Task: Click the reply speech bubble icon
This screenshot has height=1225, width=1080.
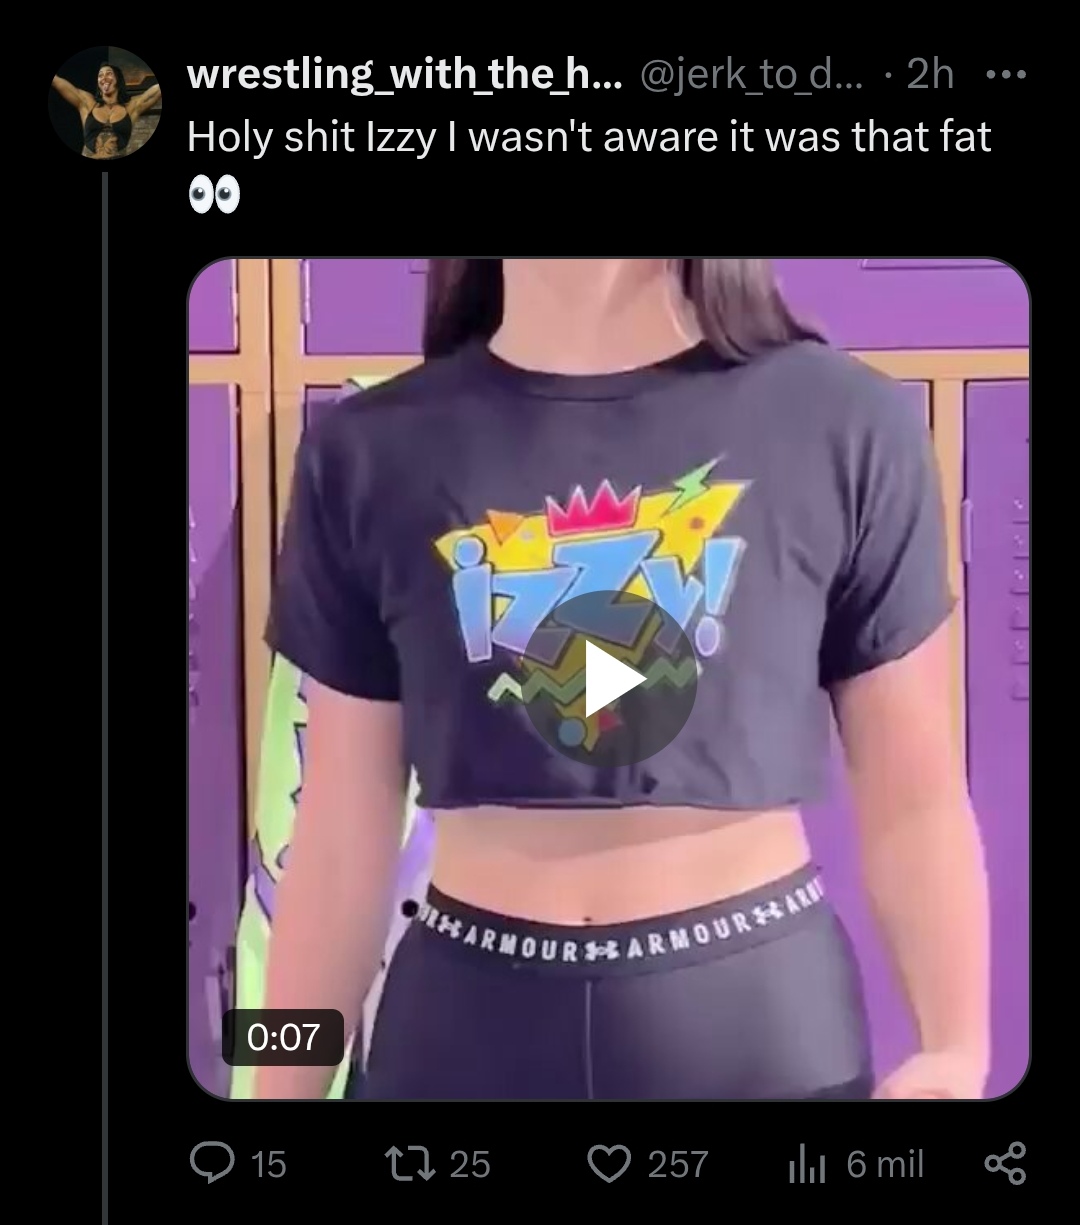Action: (x=210, y=1163)
